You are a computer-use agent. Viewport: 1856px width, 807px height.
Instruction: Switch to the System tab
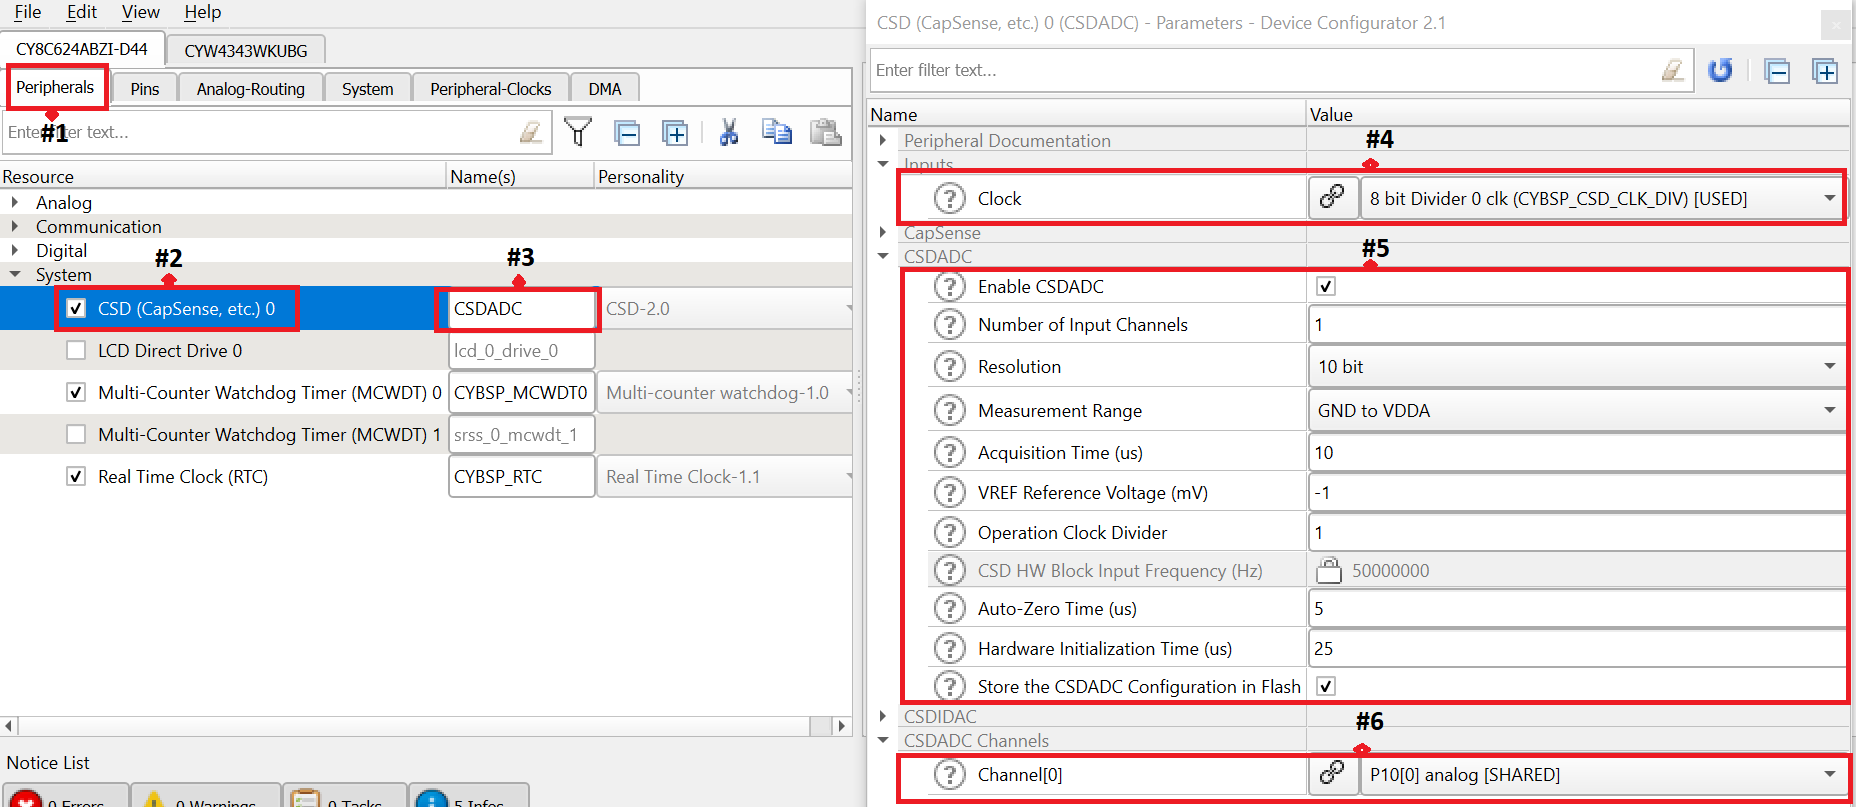pyautogui.click(x=368, y=88)
